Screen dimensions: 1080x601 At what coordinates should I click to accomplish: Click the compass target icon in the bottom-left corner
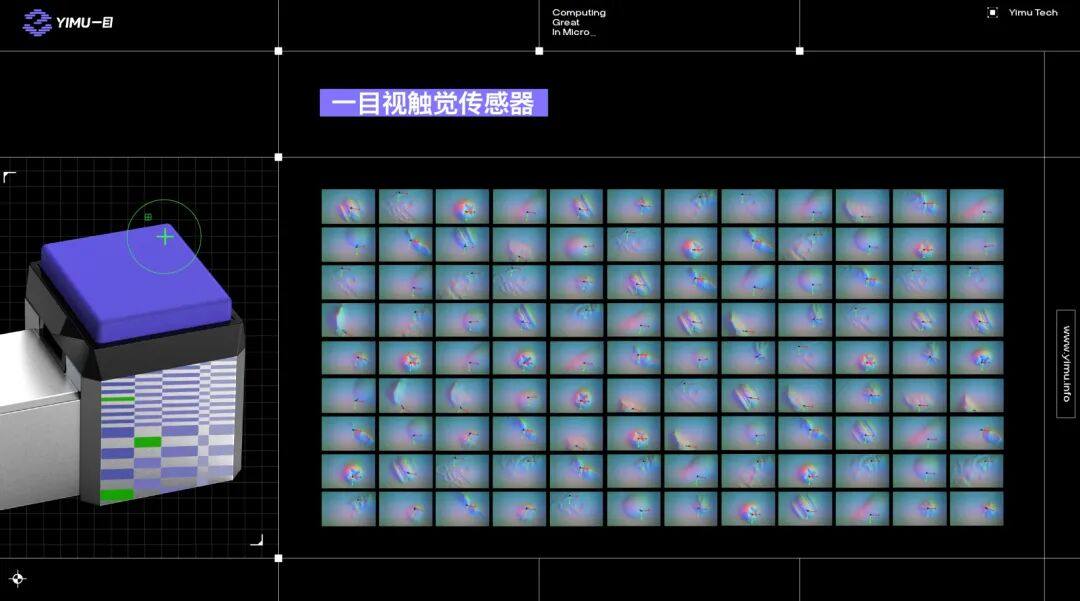pos(17,578)
